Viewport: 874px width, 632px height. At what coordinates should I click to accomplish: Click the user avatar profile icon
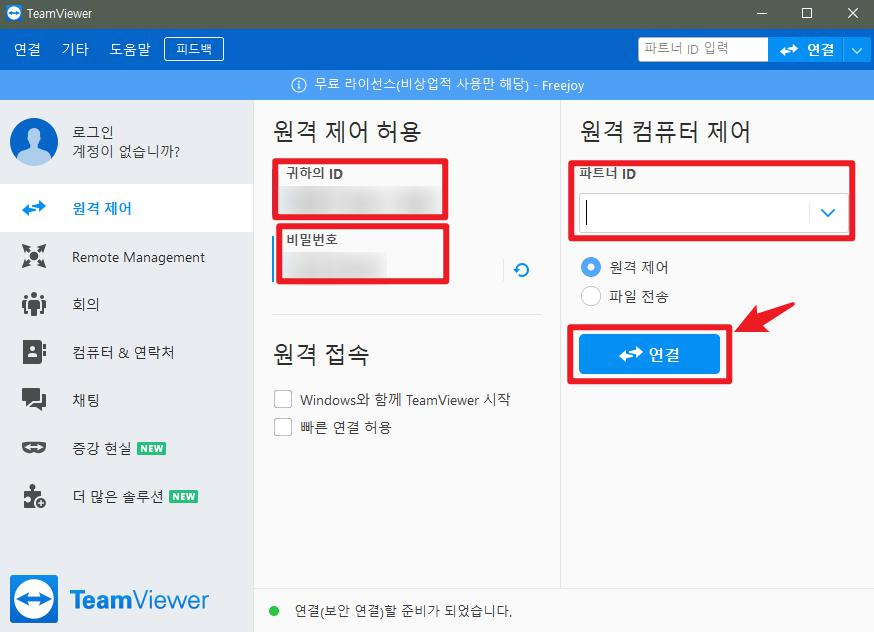(x=34, y=142)
